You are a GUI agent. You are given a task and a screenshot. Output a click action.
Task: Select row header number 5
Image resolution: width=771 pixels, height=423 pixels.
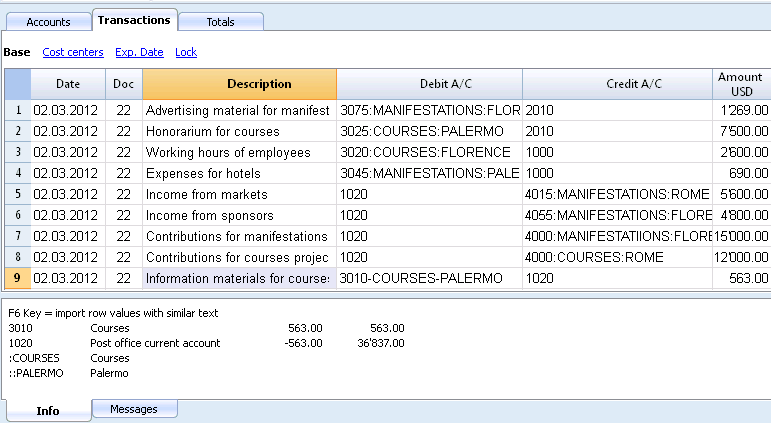tap(18, 194)
